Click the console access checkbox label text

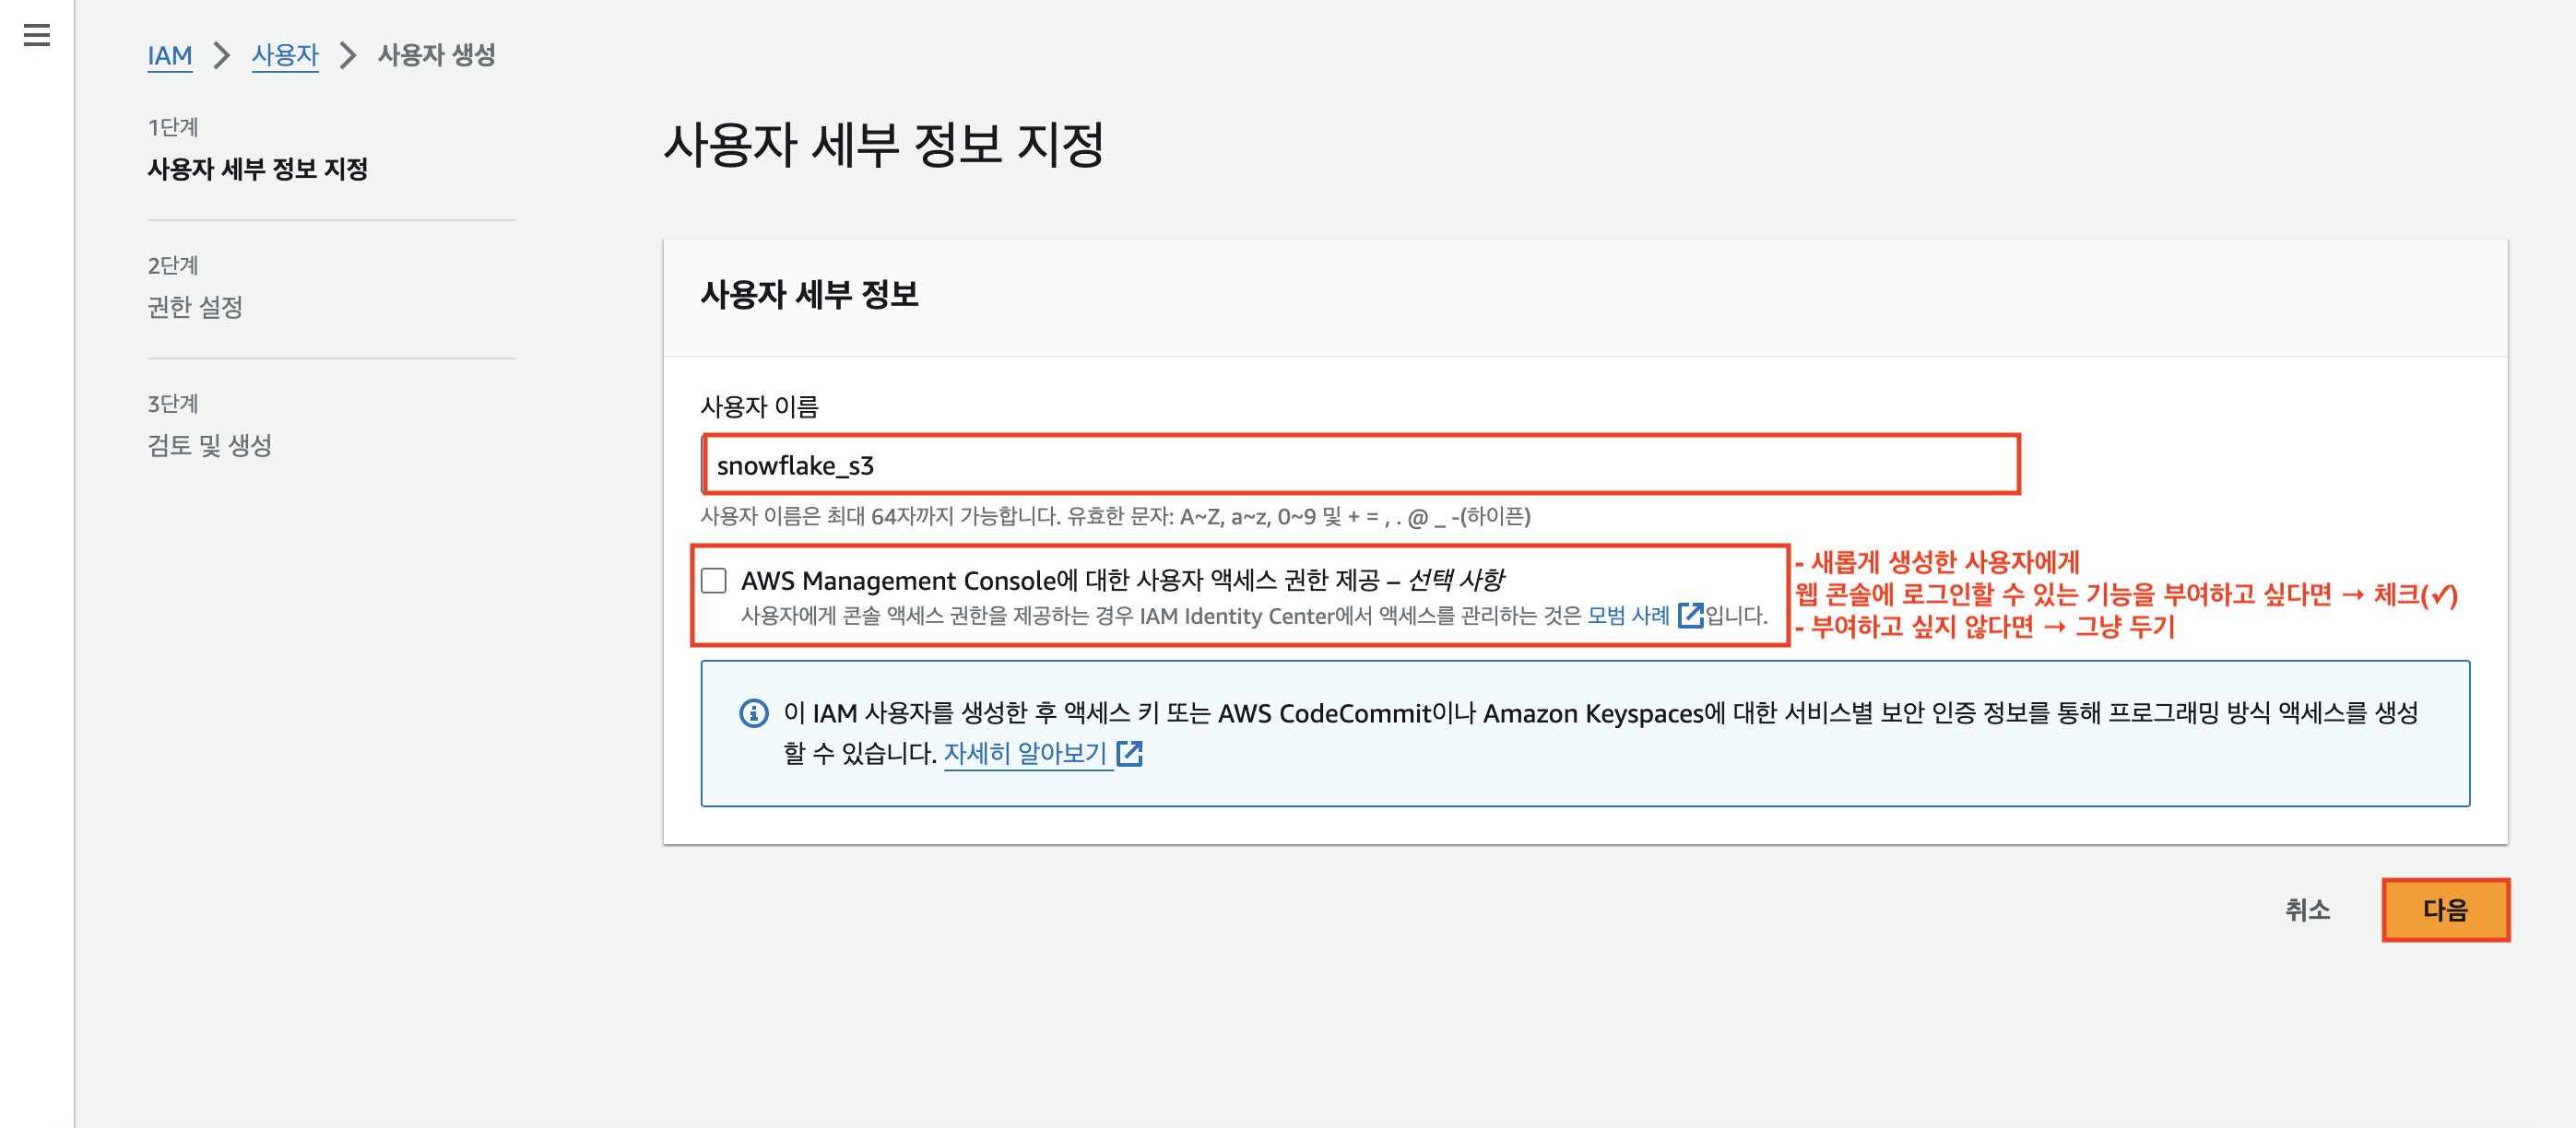(x=1120, y=581)
